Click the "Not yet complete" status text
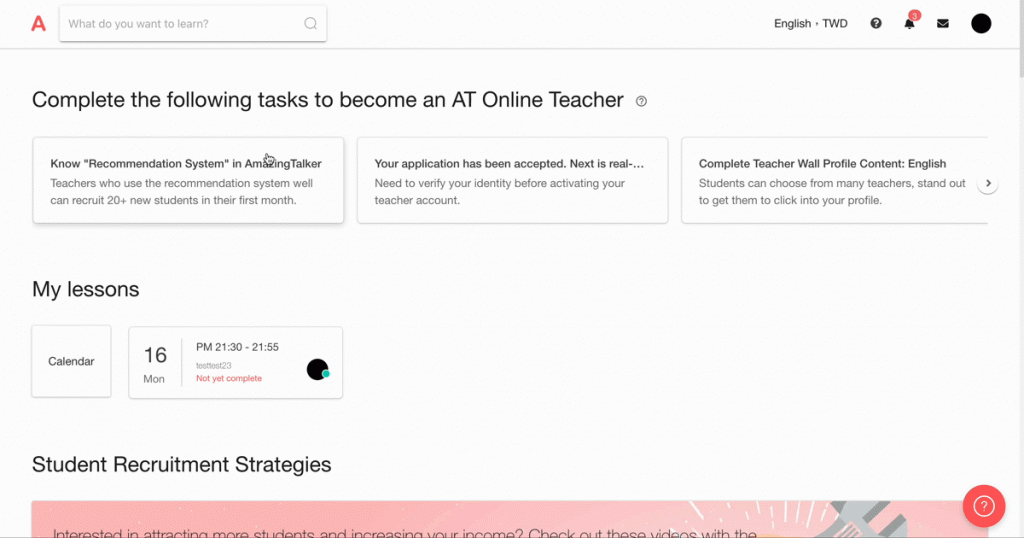The width and height of the screenshot is (1024, 538). click(x=229, y=379)
